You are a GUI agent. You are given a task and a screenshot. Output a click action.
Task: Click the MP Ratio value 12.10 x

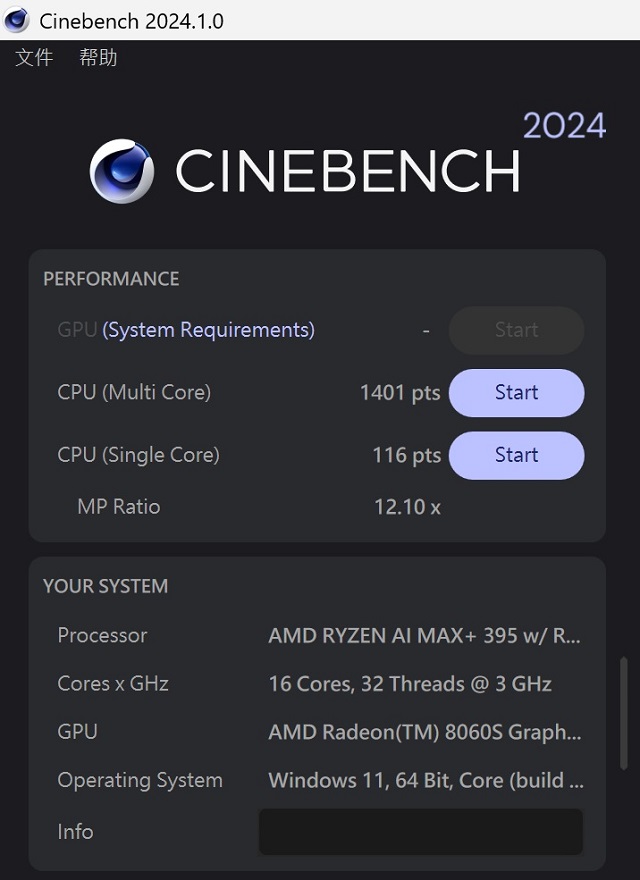pos(406,507)
